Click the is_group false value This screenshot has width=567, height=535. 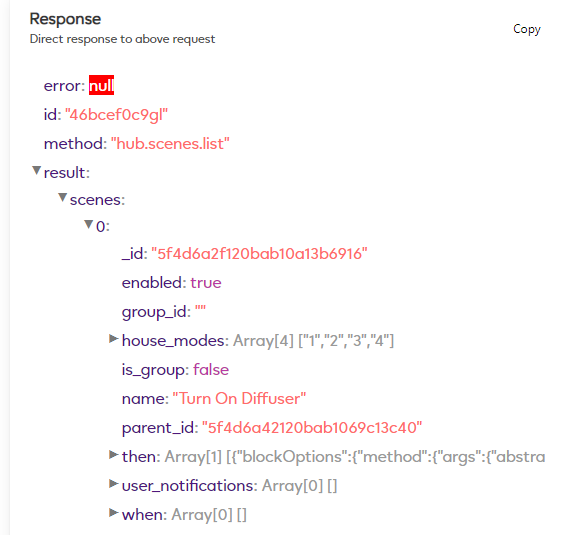click(211, 369)
